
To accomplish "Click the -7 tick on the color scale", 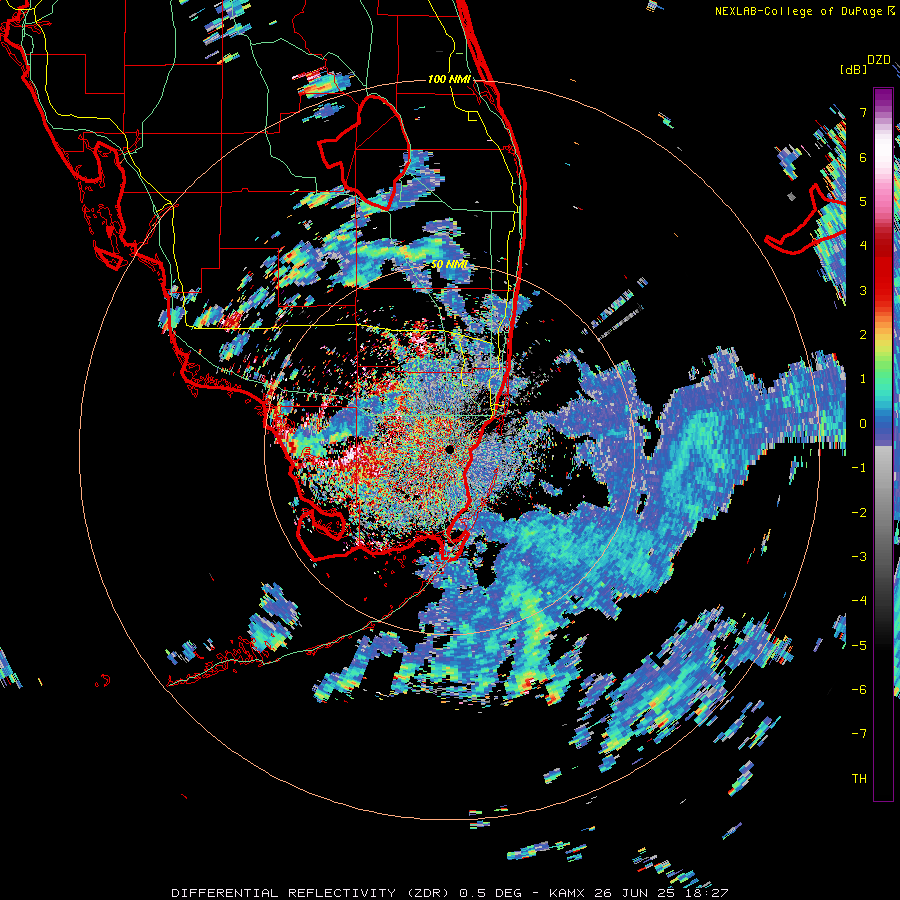I will (x=859, y=734).
